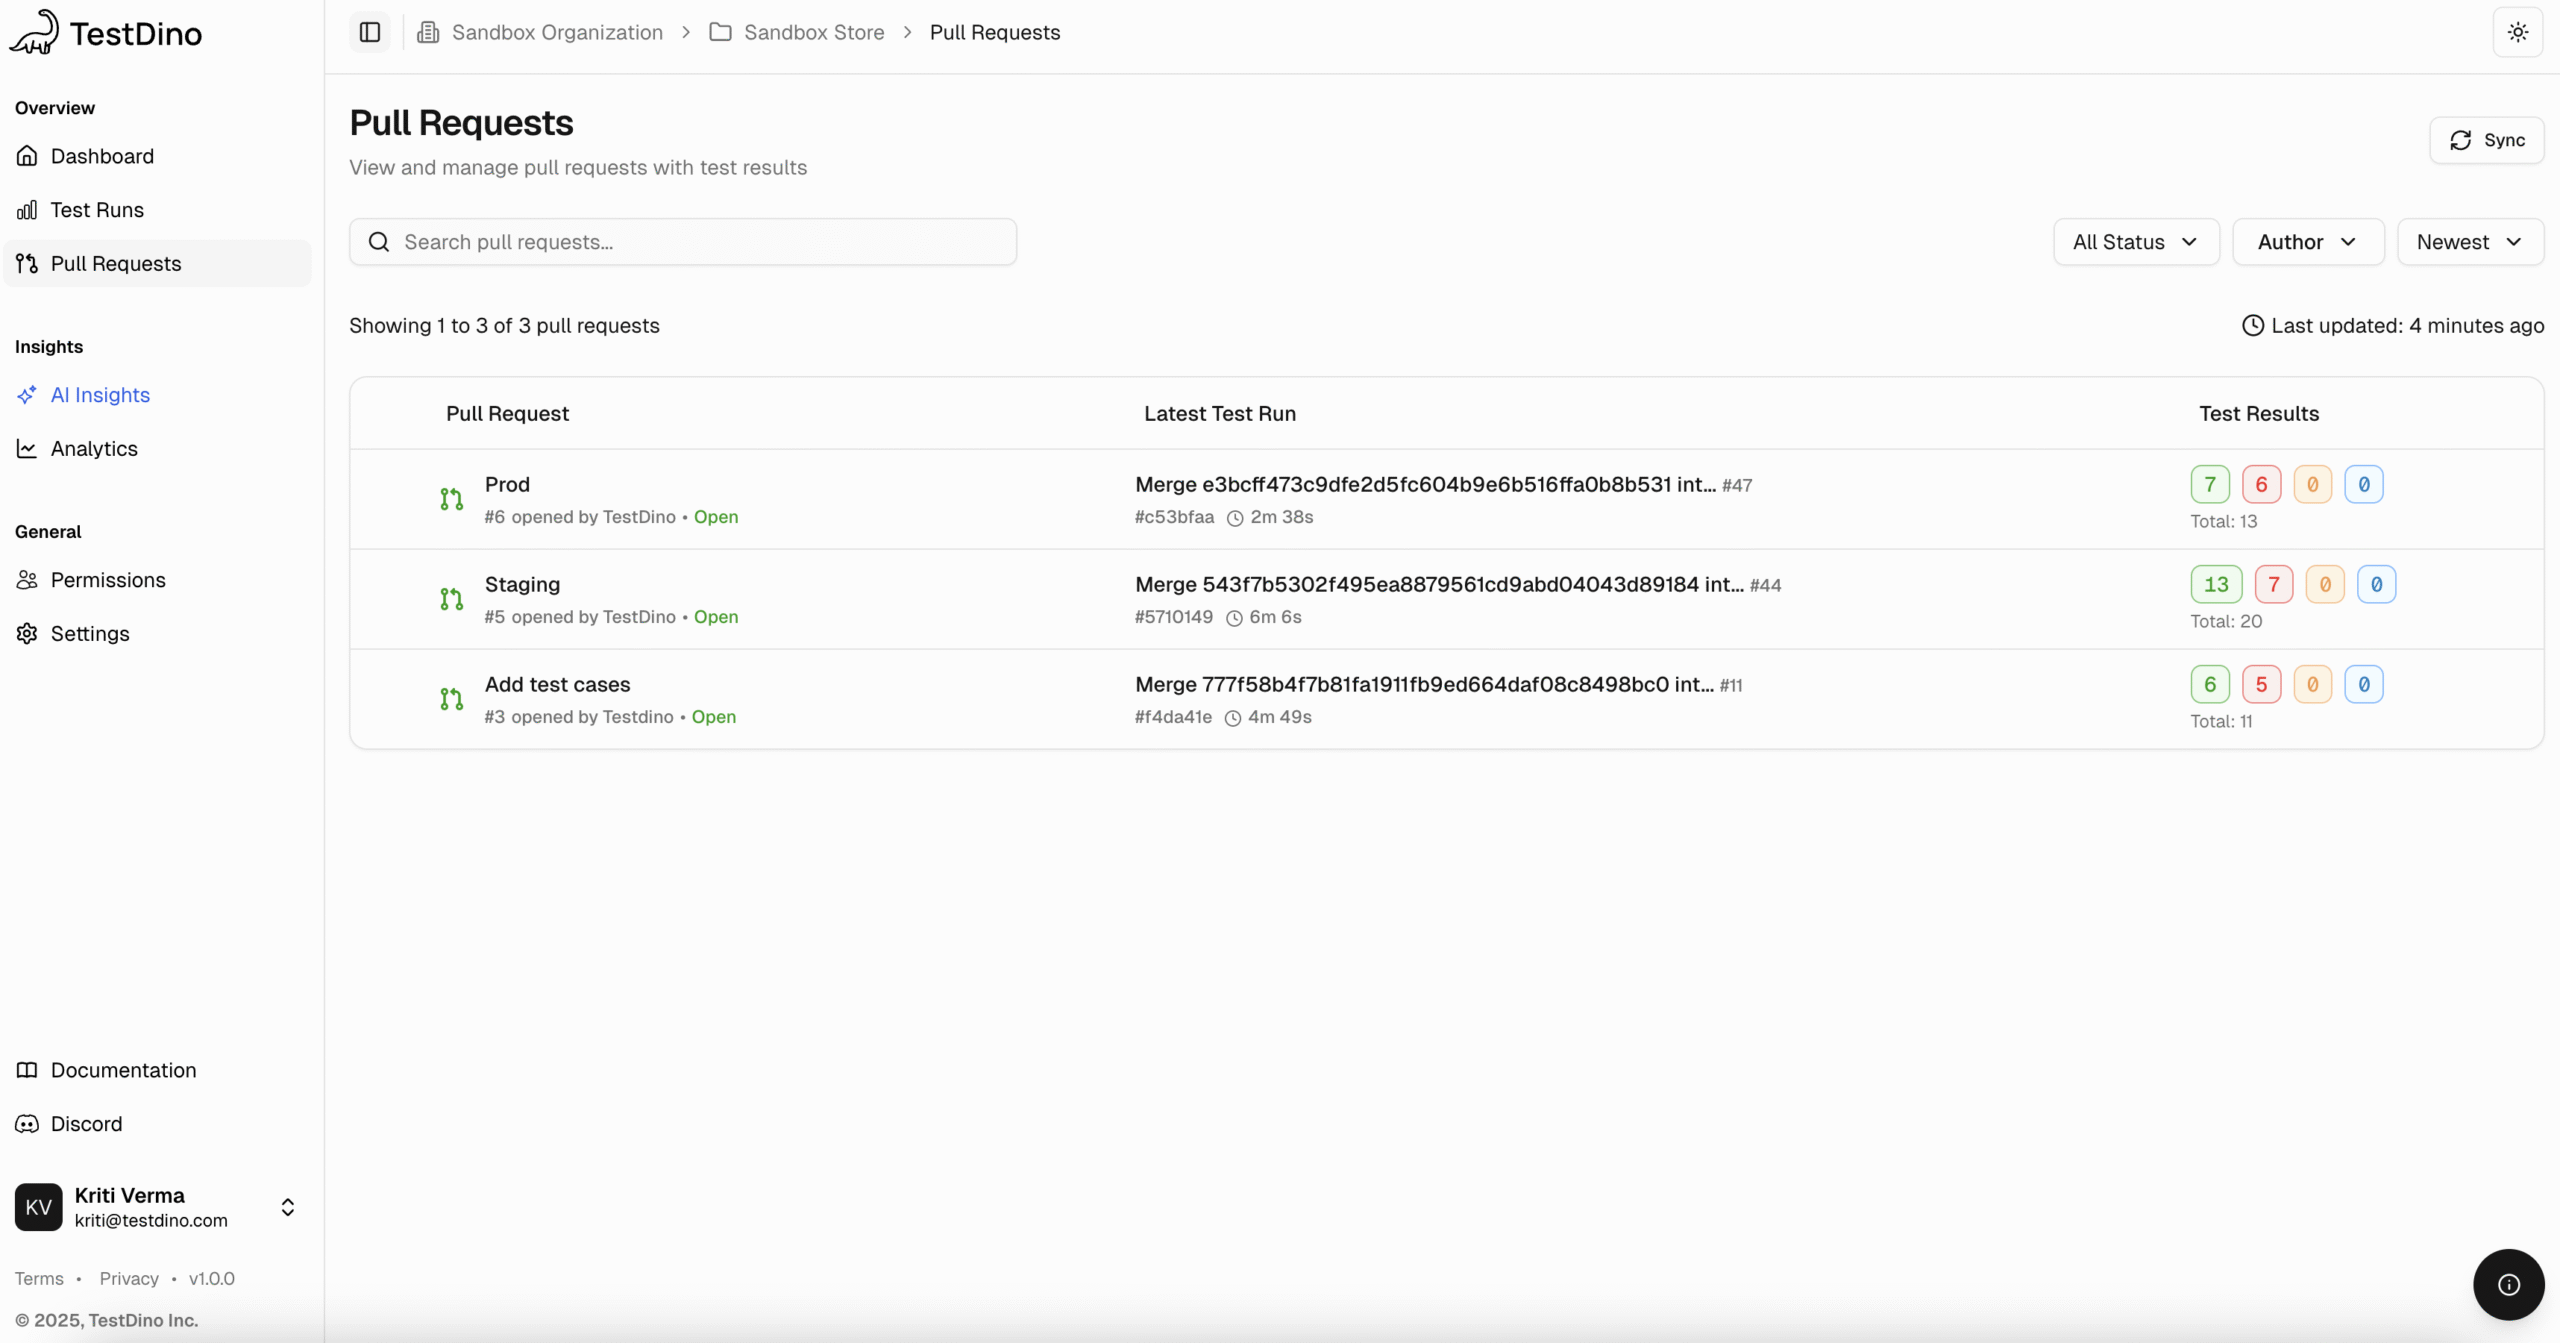
Task: Click the Sync button
Action: coord(2488,140)
